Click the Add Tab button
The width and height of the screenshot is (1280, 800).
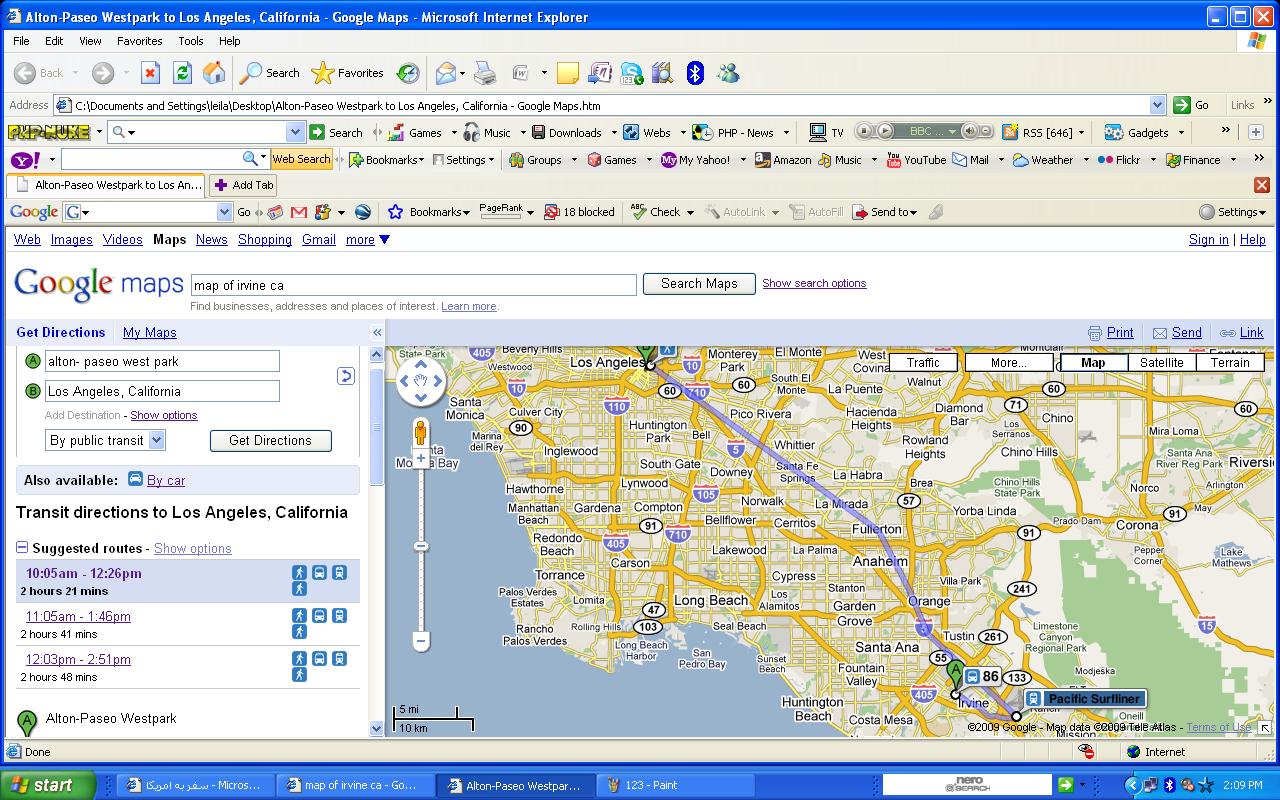tap(243, 185)
